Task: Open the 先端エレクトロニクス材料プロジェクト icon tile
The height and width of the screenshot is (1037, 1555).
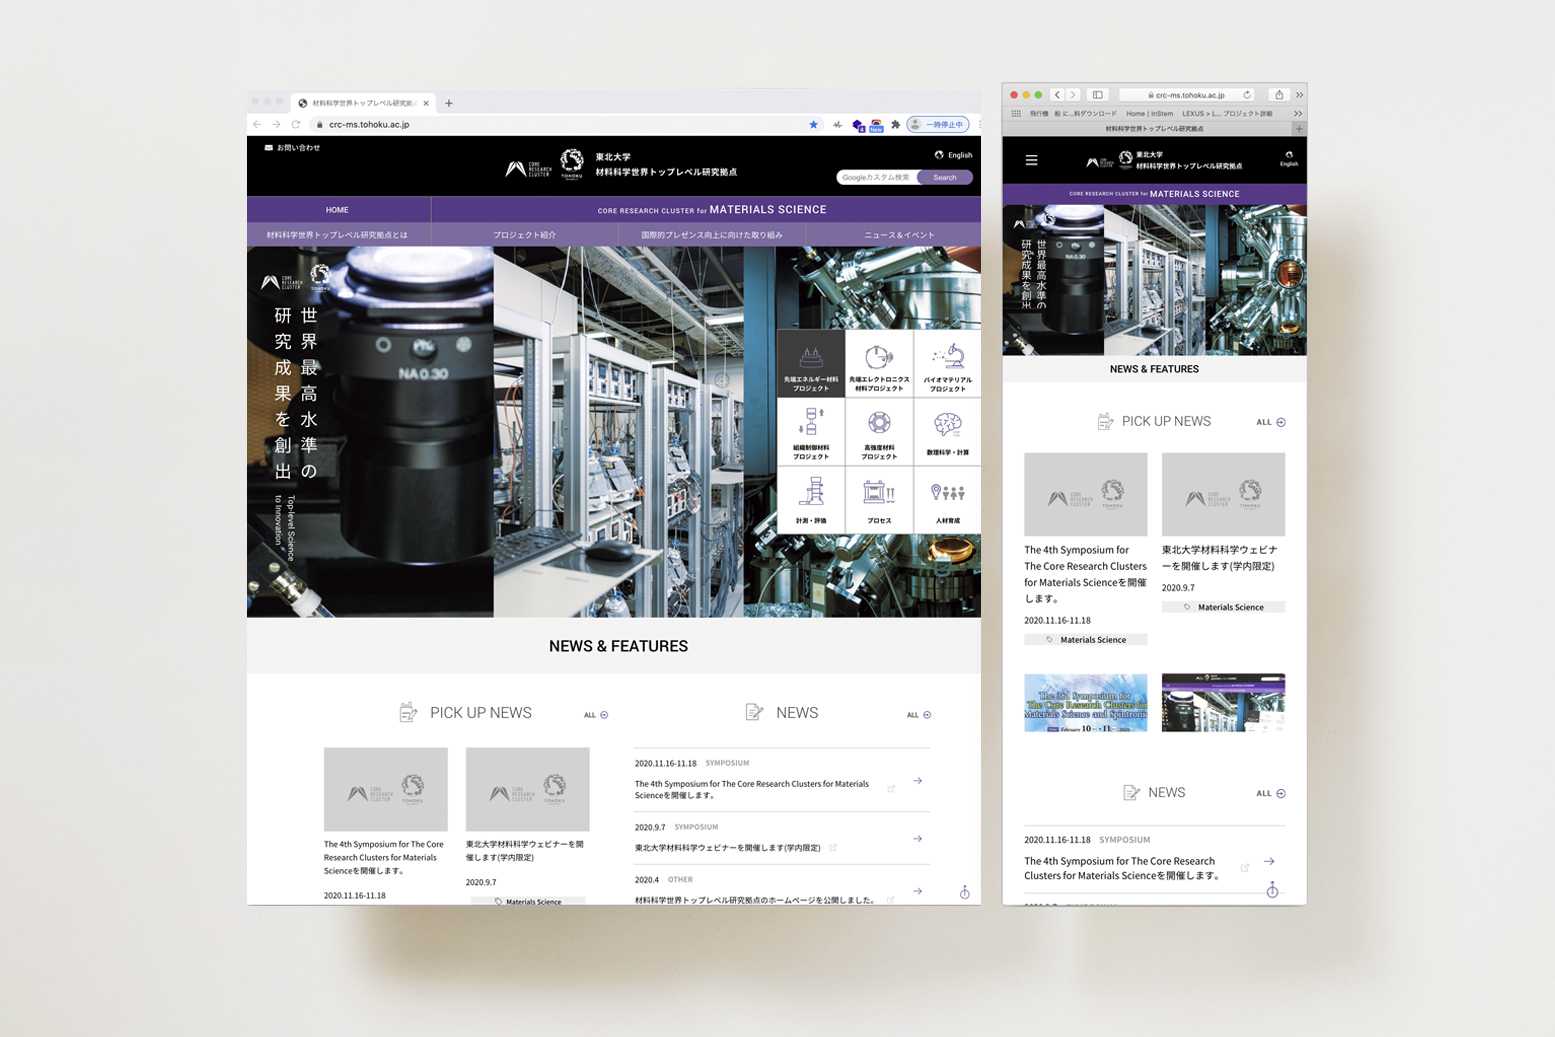Action: (879, 364)
